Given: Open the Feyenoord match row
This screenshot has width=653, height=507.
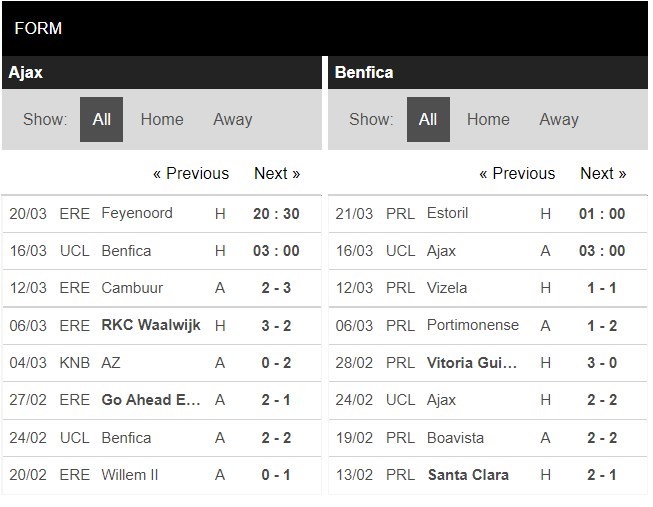Looking at the screenshot, I should [x=162, y=214].
